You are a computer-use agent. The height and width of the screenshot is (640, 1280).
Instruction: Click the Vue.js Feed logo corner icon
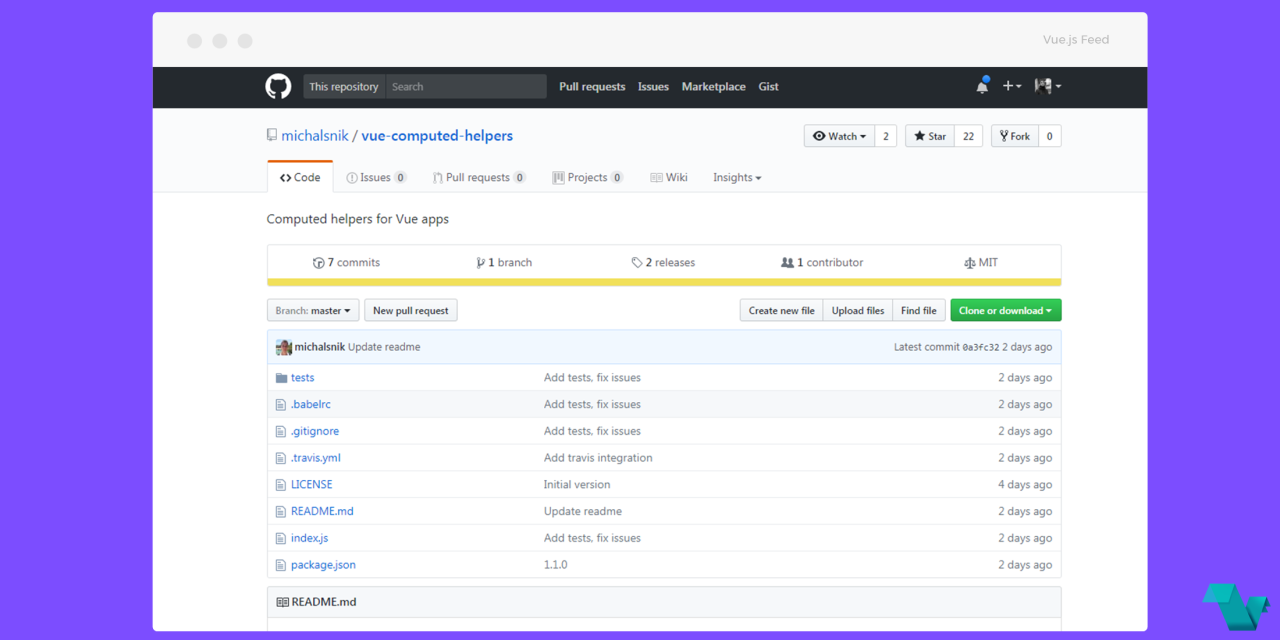[1235, 606]
